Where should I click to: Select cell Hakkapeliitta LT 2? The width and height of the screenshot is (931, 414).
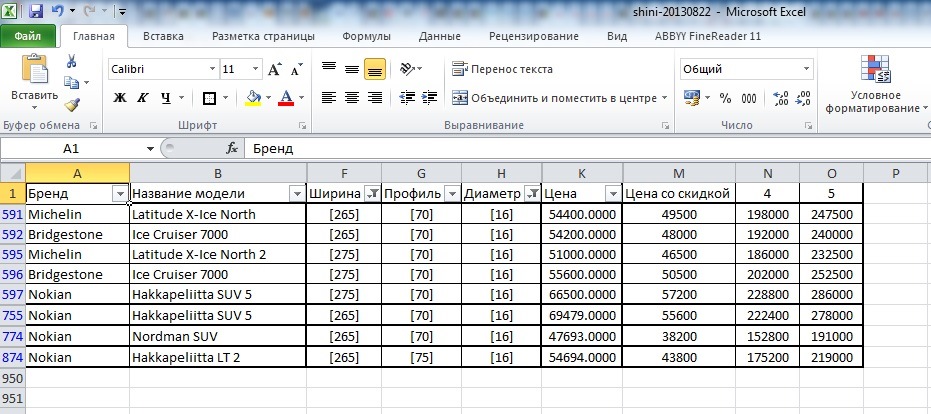point(218,357)
